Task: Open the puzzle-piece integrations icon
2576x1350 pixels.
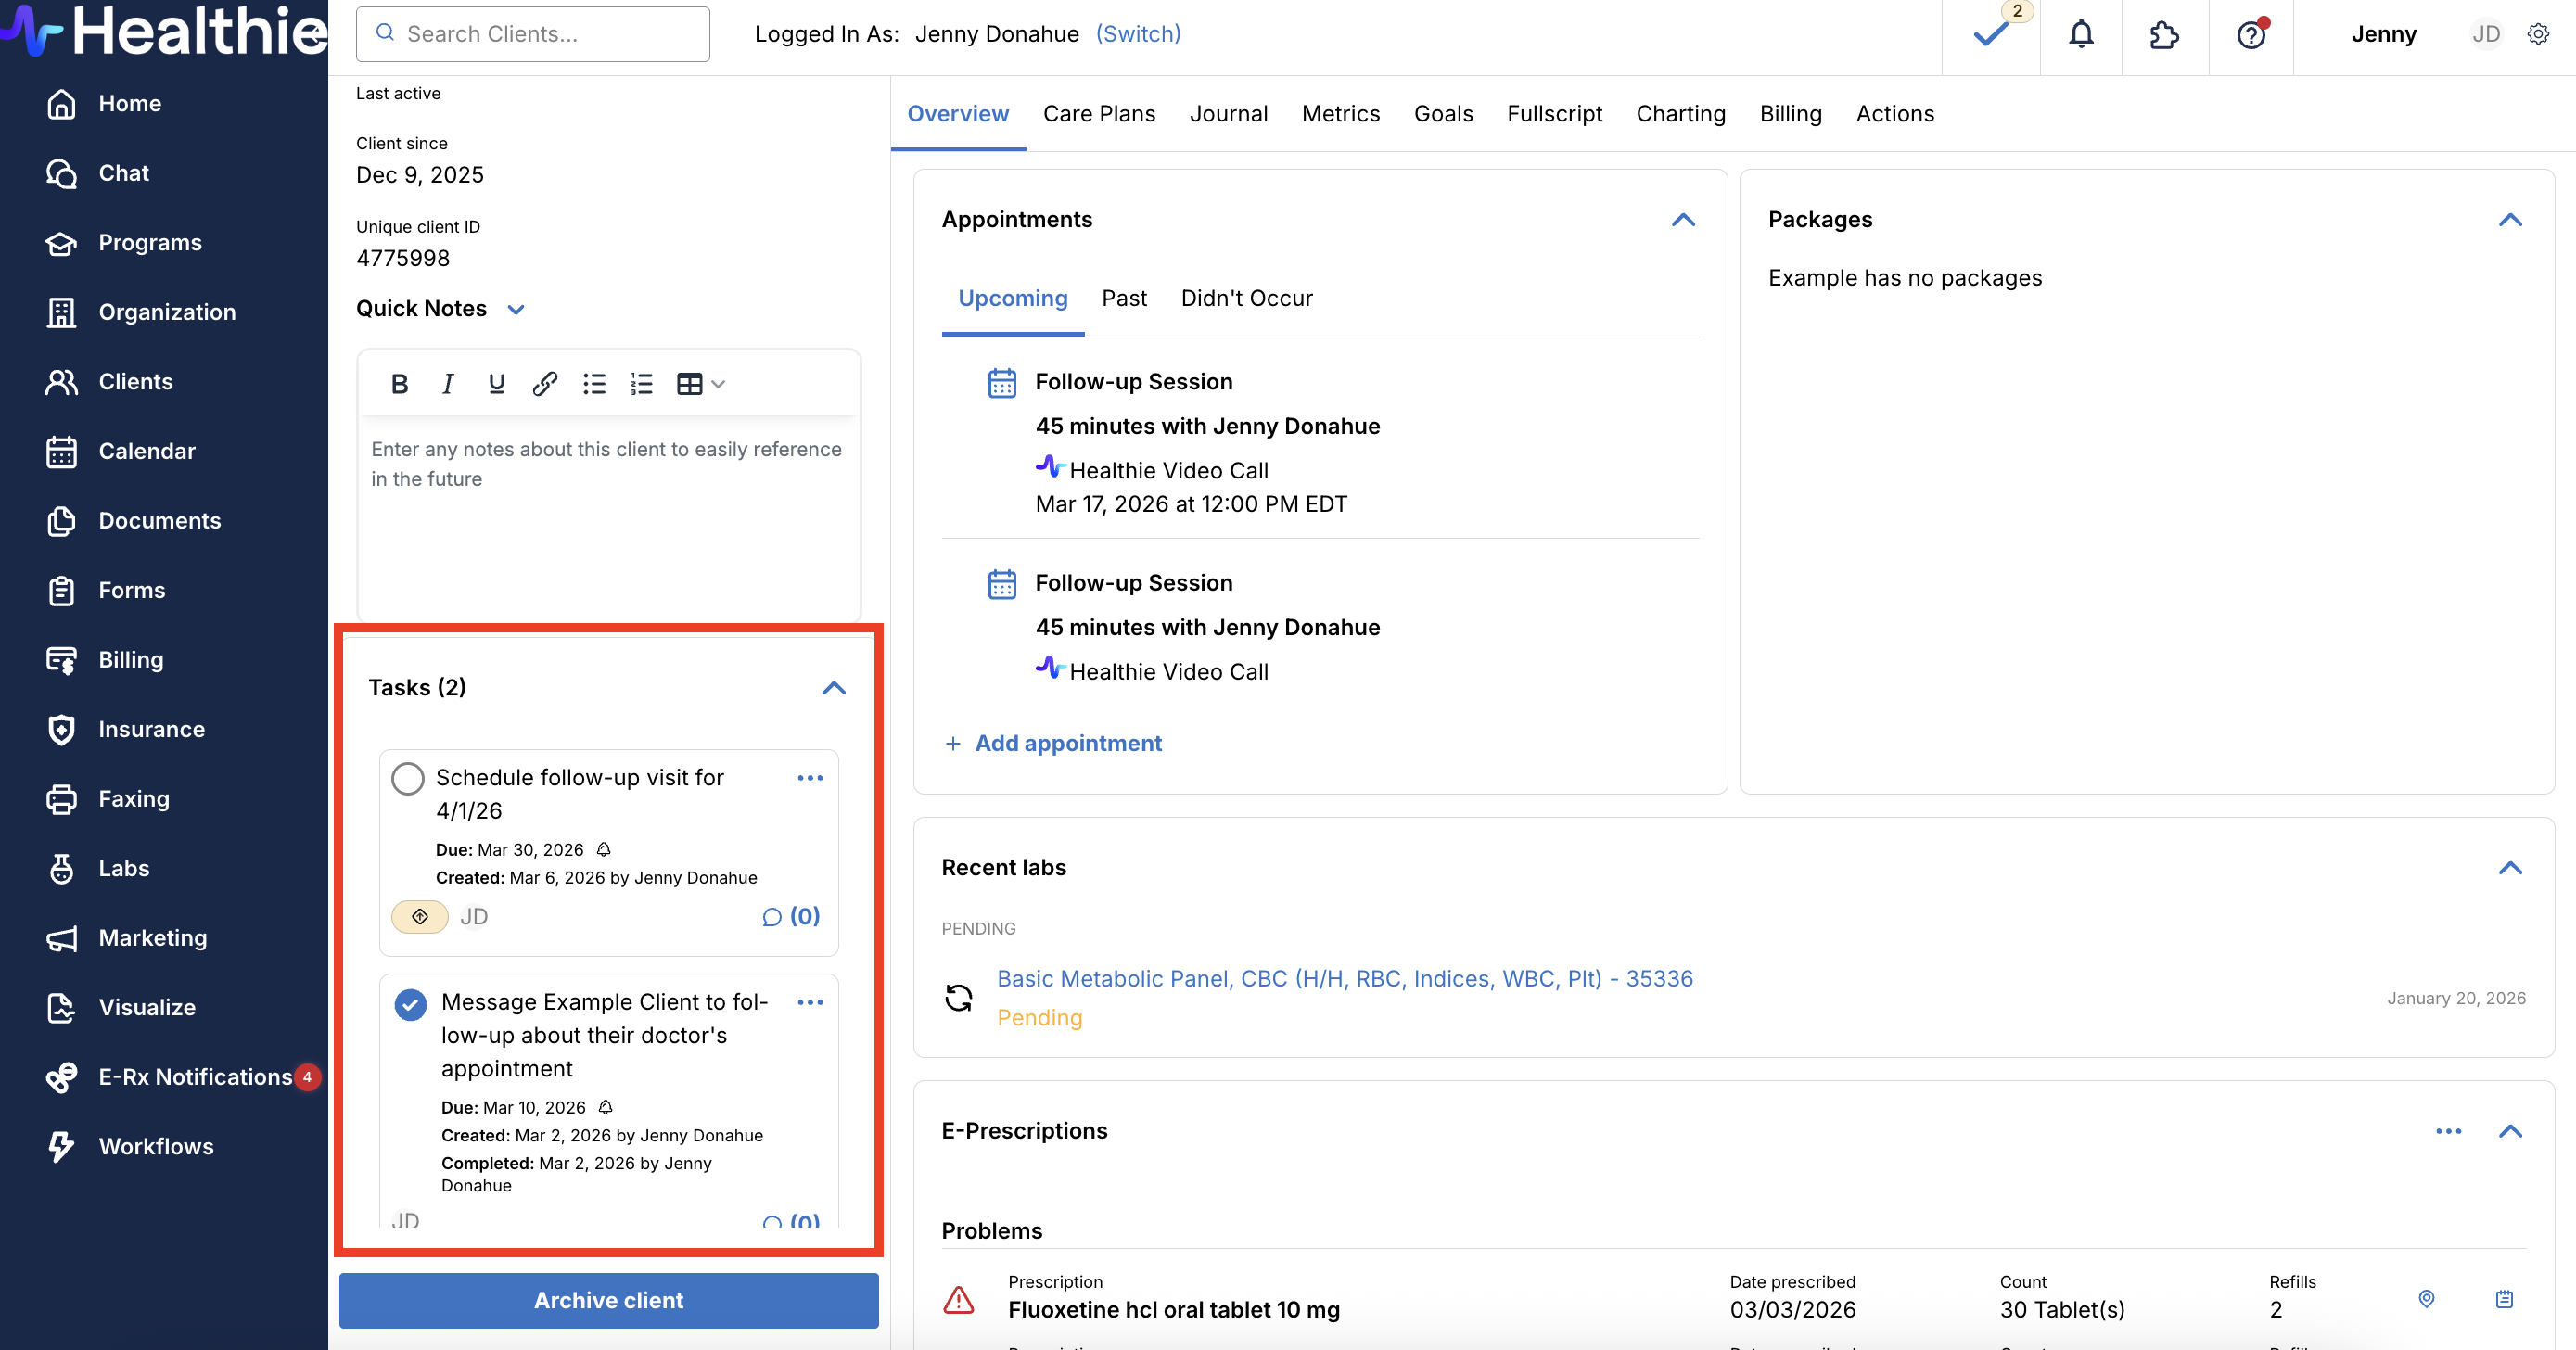Action: [x=2164, y=35]
